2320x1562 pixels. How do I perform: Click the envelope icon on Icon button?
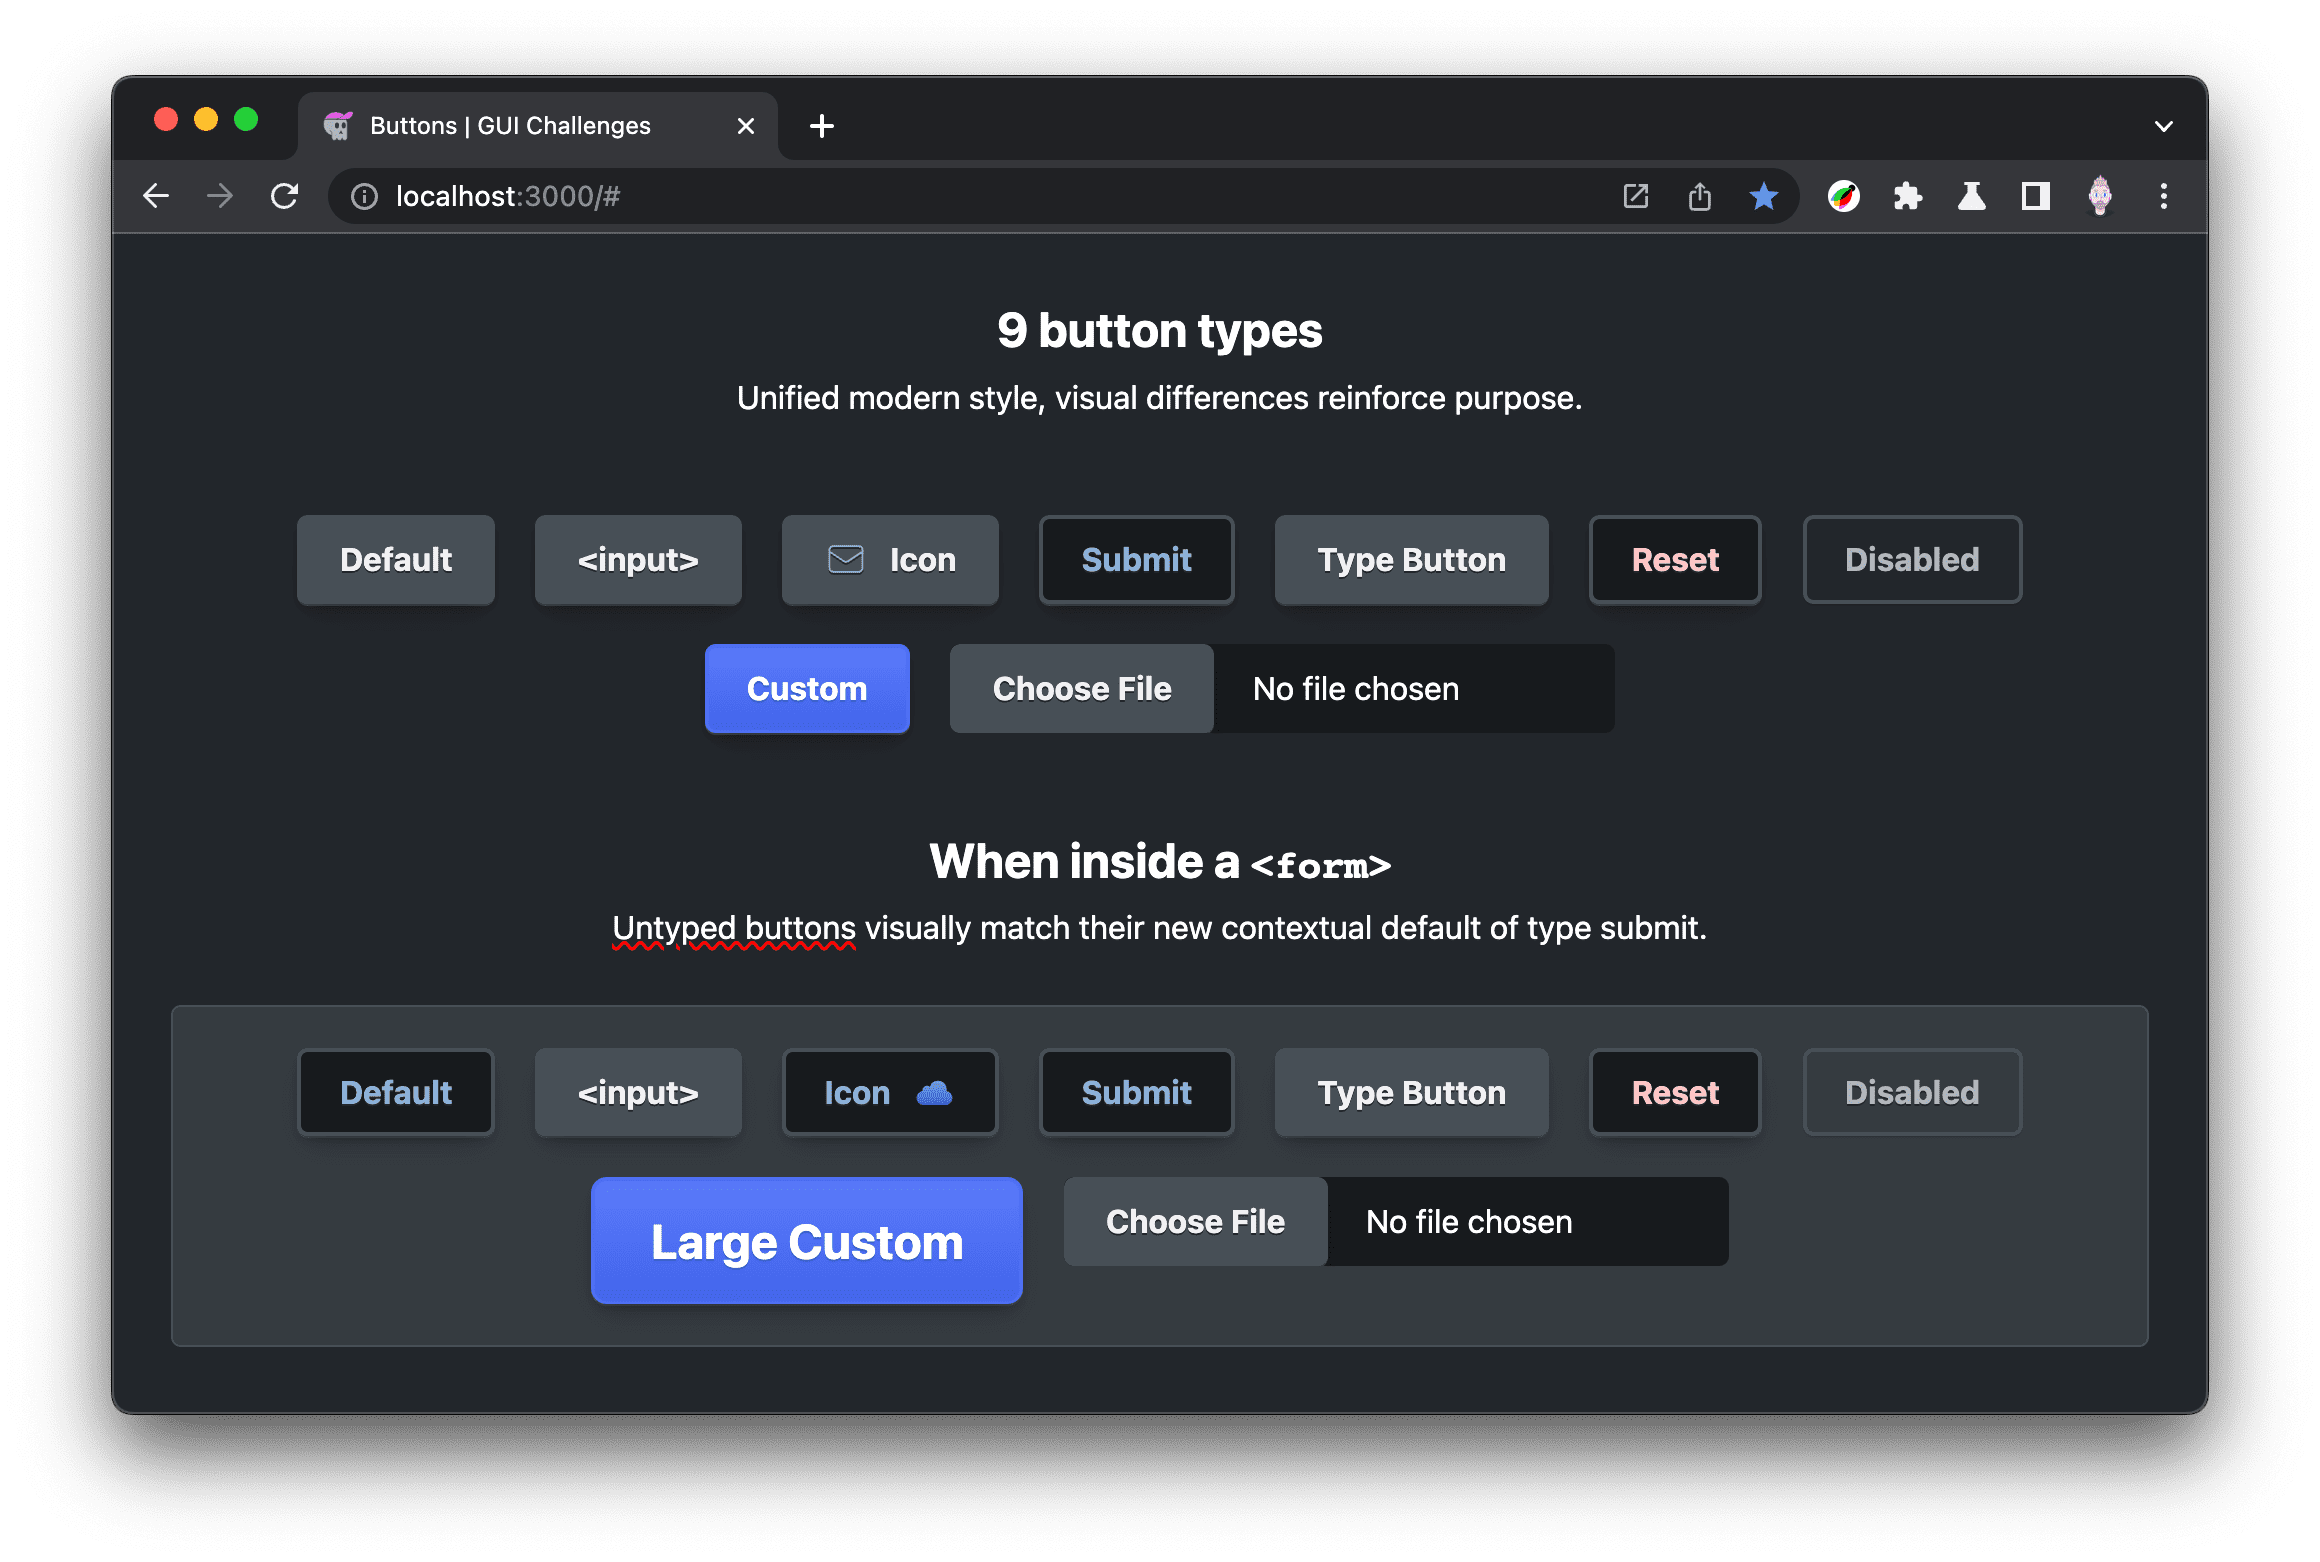845,558
